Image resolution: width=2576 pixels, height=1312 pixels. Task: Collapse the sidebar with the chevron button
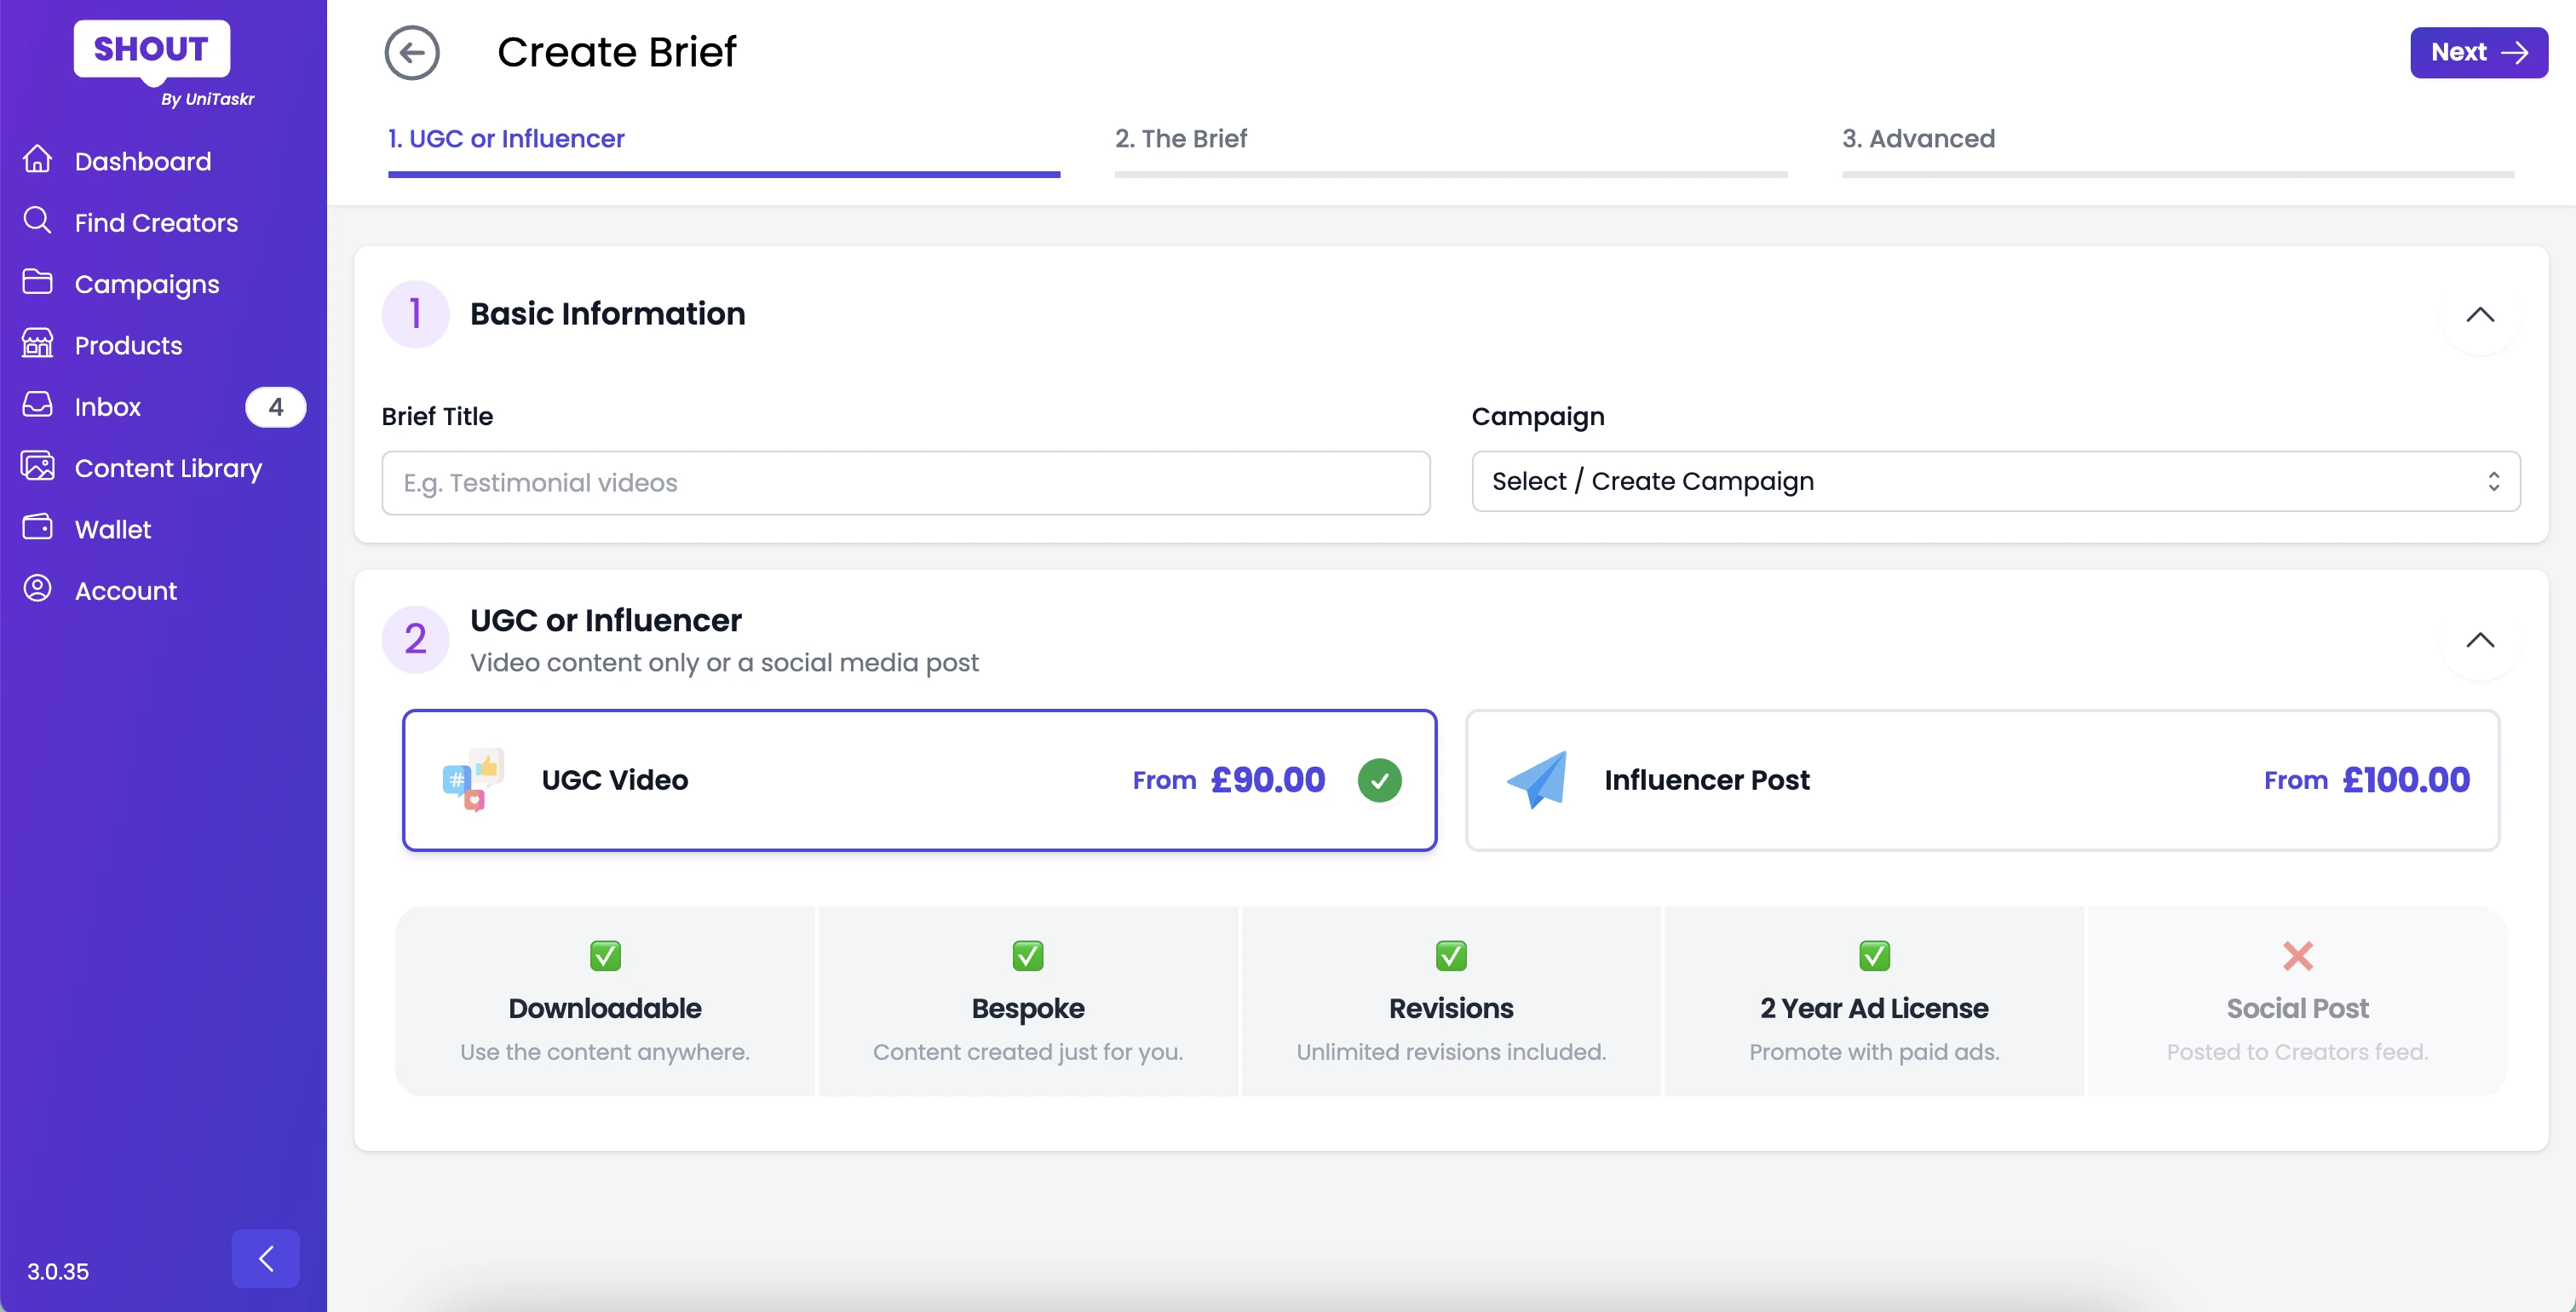tap(265, 1258)
